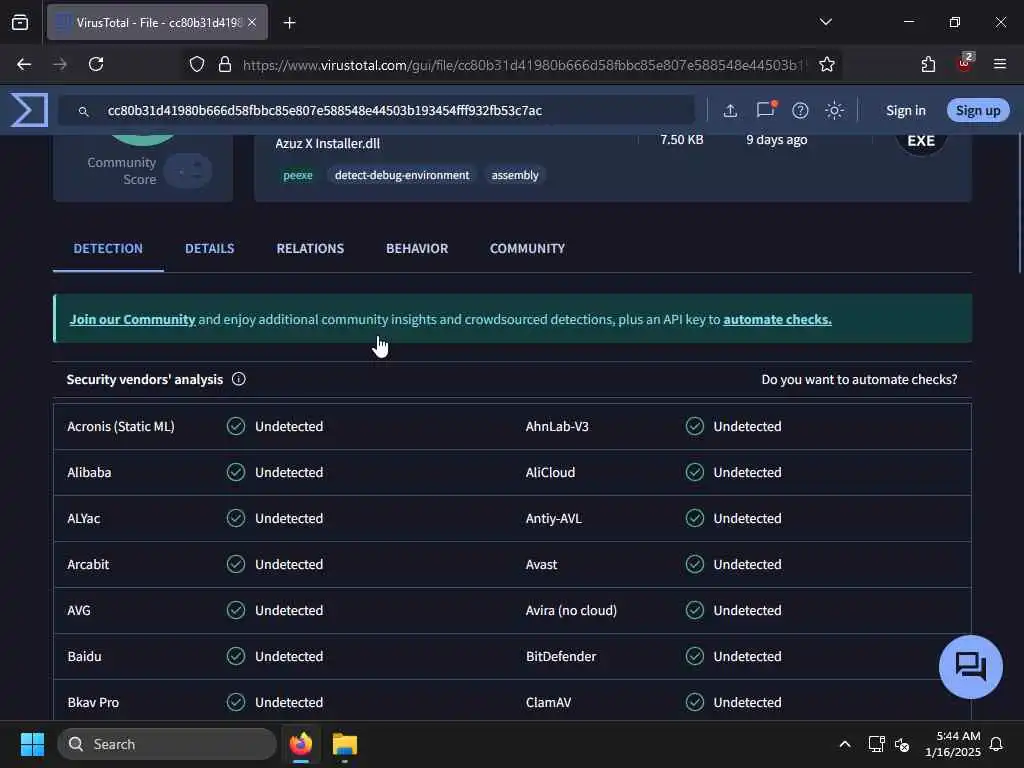Open the Firefox View icon at the top left
Screen dimensions: 1024x768
(x=20, y=22)
